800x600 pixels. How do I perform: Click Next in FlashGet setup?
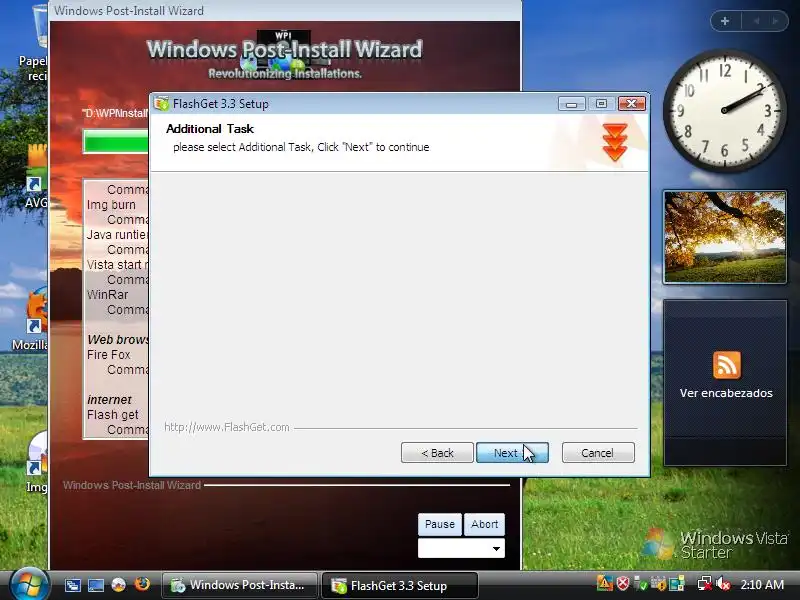coord(512,453)
